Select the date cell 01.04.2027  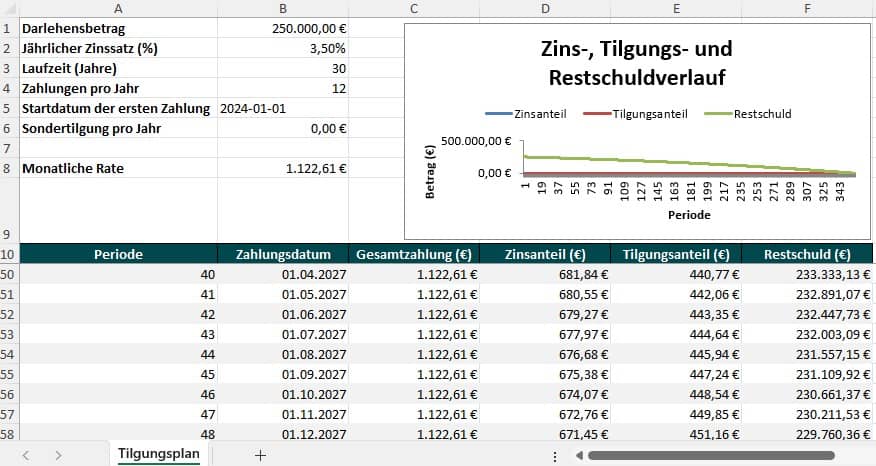pyautogui.click(x=283, y=274)
